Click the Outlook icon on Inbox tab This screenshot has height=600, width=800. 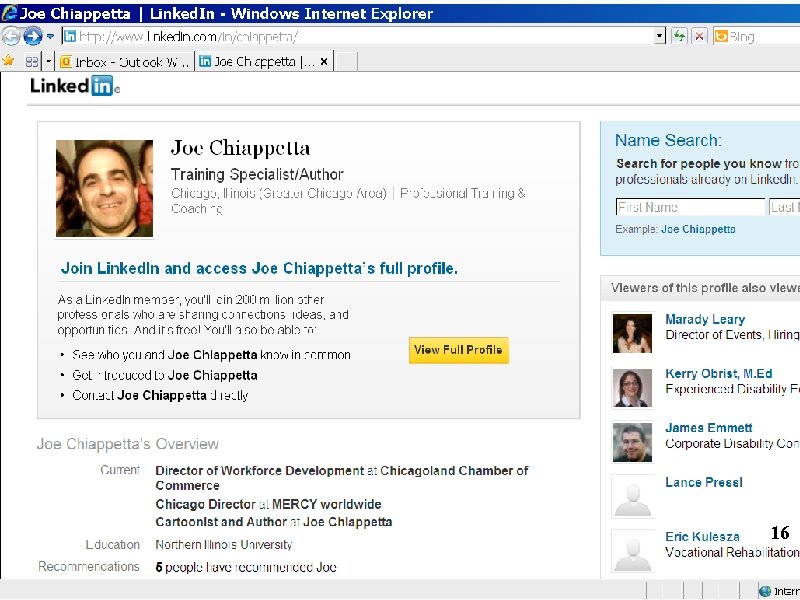tap(66, 62)
